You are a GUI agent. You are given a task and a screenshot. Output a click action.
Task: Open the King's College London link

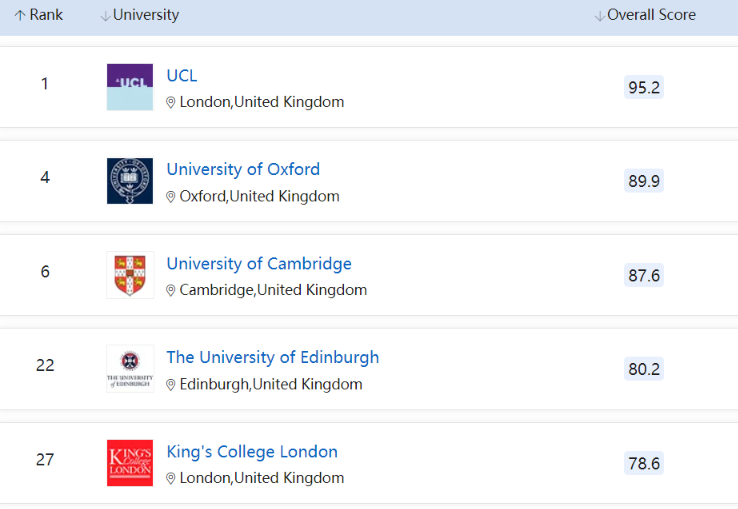coord(252,452)
